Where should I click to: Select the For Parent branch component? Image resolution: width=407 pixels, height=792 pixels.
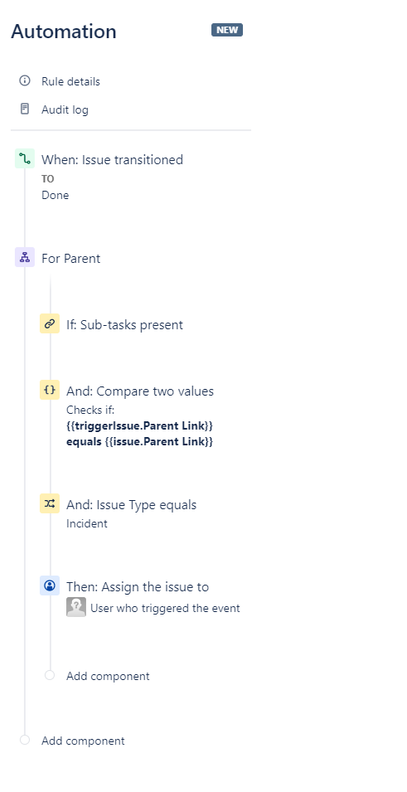pyautogui.click(x=71, y=258)
